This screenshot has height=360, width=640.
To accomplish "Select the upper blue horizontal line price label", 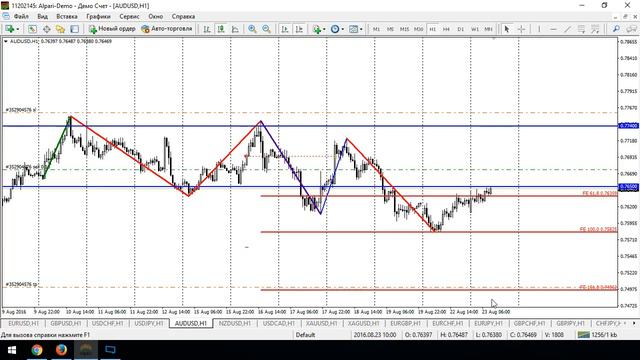I will click(629, 126).
